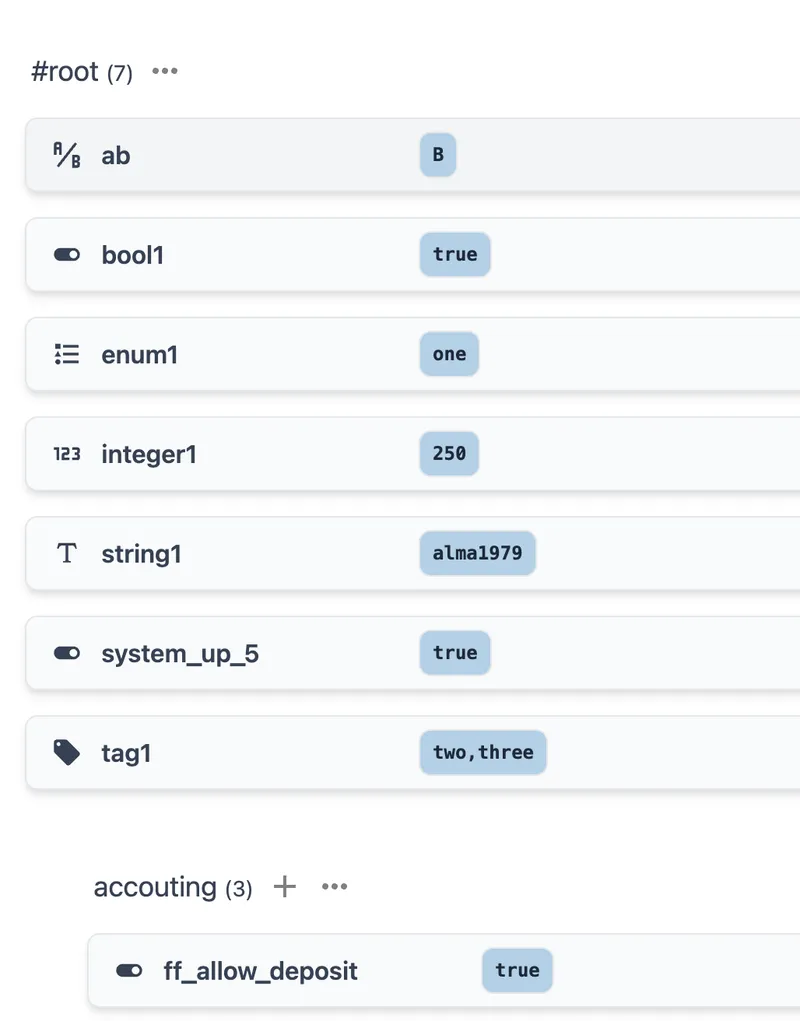Click the one value badge of enum1
The width and height of the screenshot is (800, 1021).
tap(449, 354)
